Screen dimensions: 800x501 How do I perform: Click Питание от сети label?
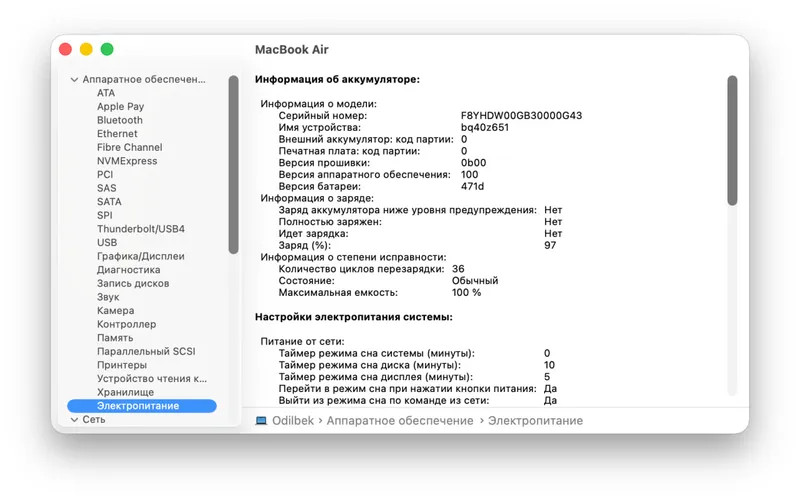pos(303,341)
